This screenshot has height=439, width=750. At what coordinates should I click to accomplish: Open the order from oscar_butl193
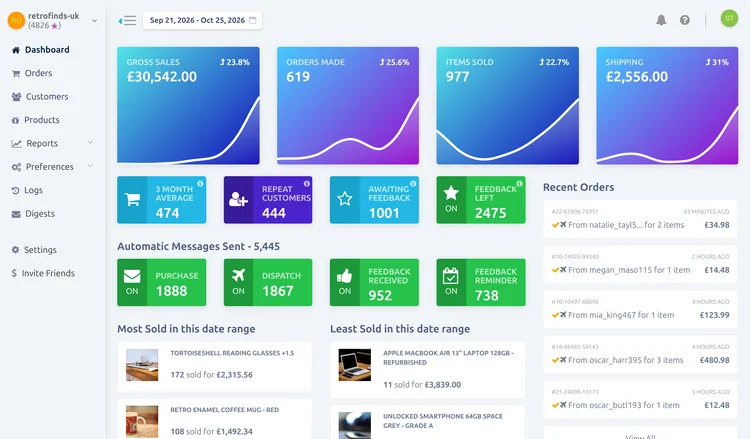tap(640, 399)
